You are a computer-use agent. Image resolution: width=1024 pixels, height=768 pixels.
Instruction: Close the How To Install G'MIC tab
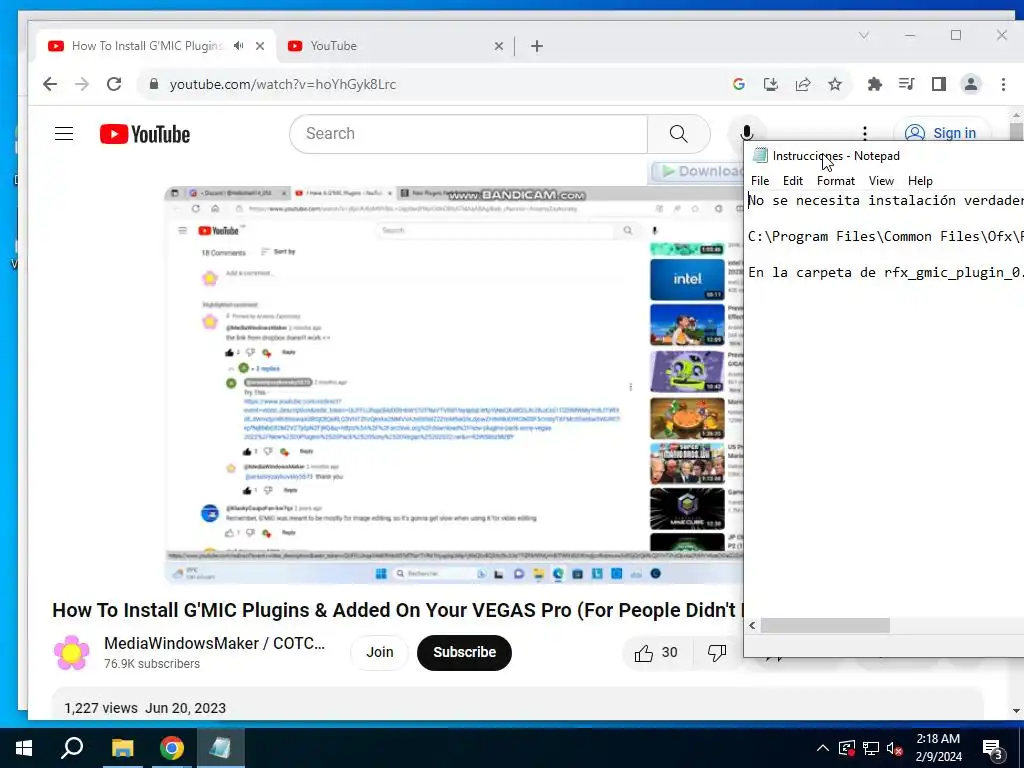[260, 46]
